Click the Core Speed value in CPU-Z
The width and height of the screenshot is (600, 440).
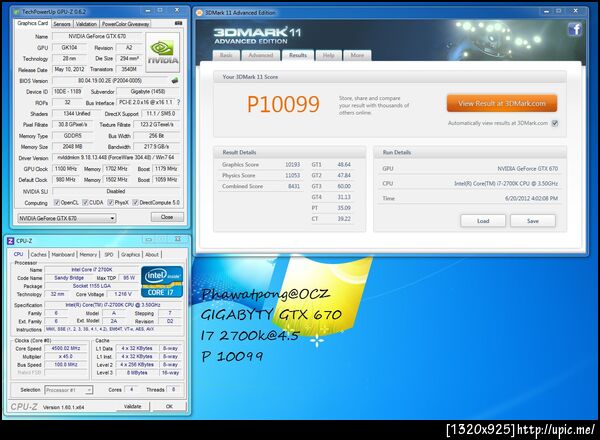(x=66, y=348)
